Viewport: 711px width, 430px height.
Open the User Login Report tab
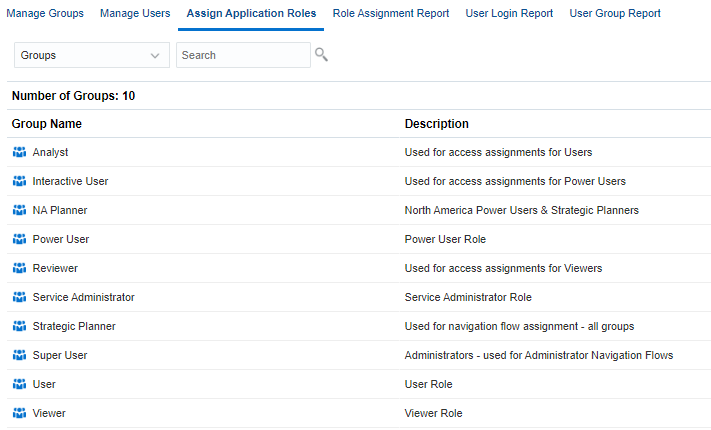[509, 14]
